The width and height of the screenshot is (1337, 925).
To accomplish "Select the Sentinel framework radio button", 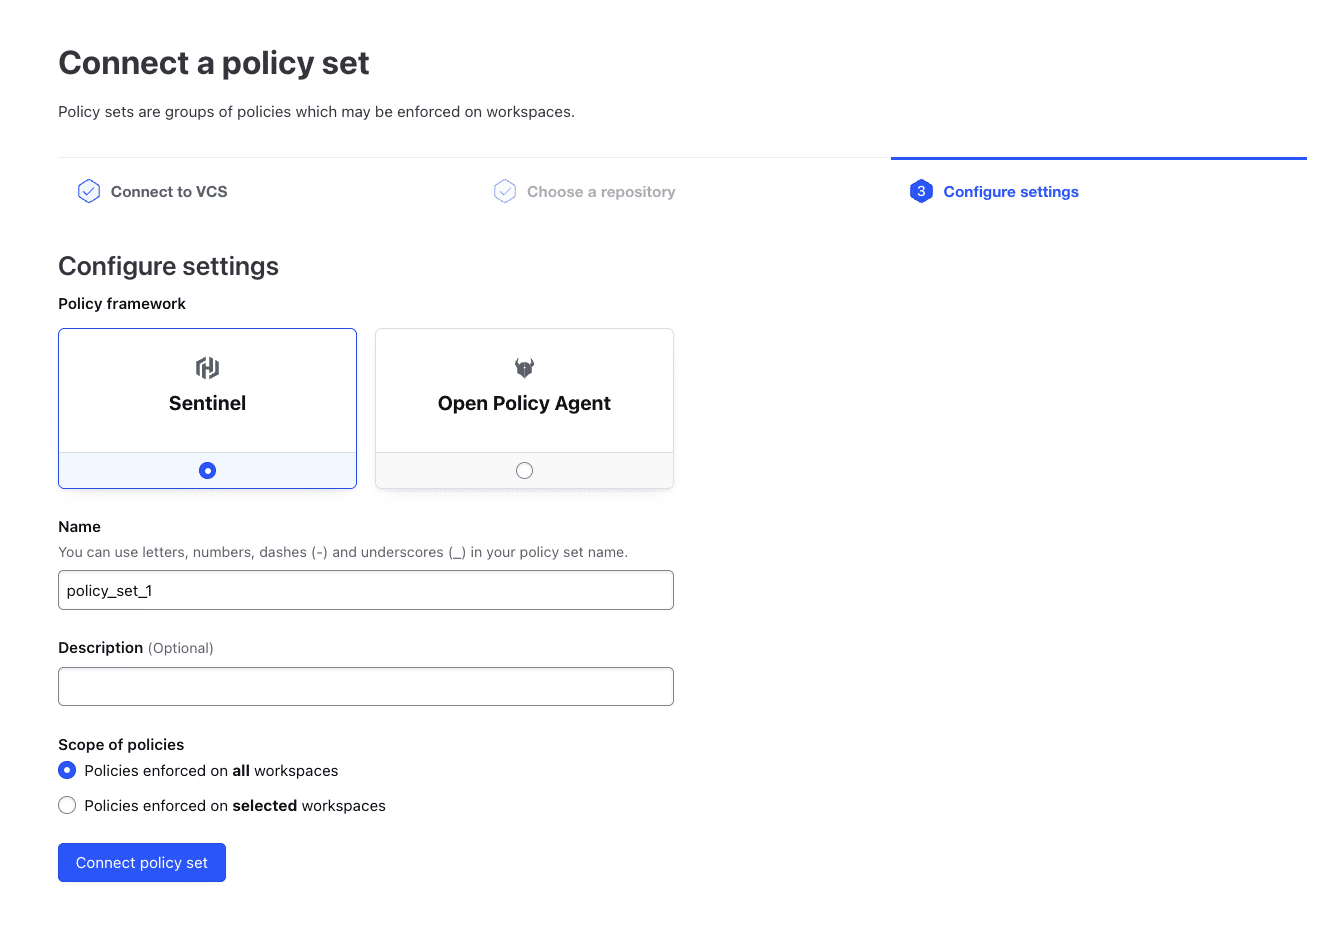I will pyautogui.click(x=207, y=470).
